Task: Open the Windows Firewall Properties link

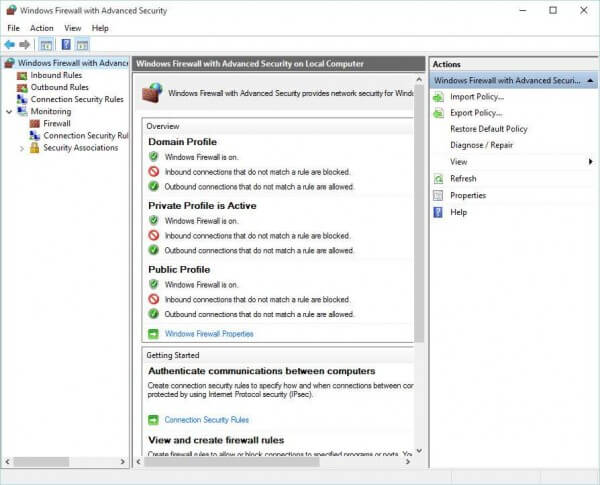Action: click(209, 334)
